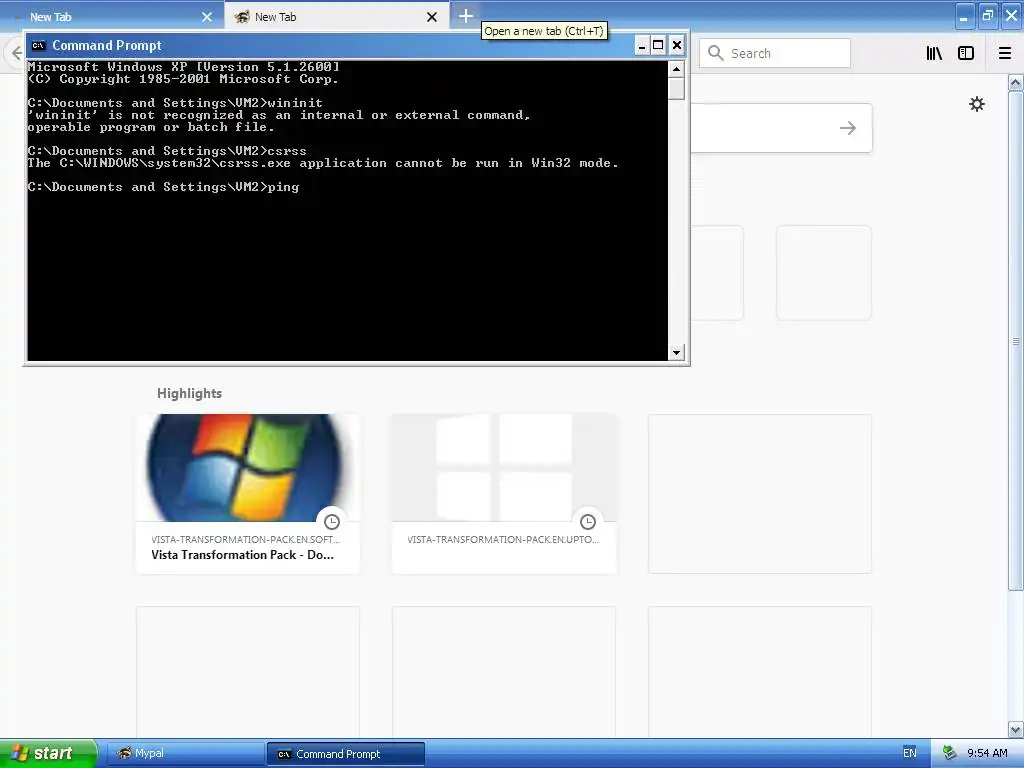The image size is (1024, 768).
Task: Click Command Prompt scrollbar down arrow
Action: tap(676, 353)
